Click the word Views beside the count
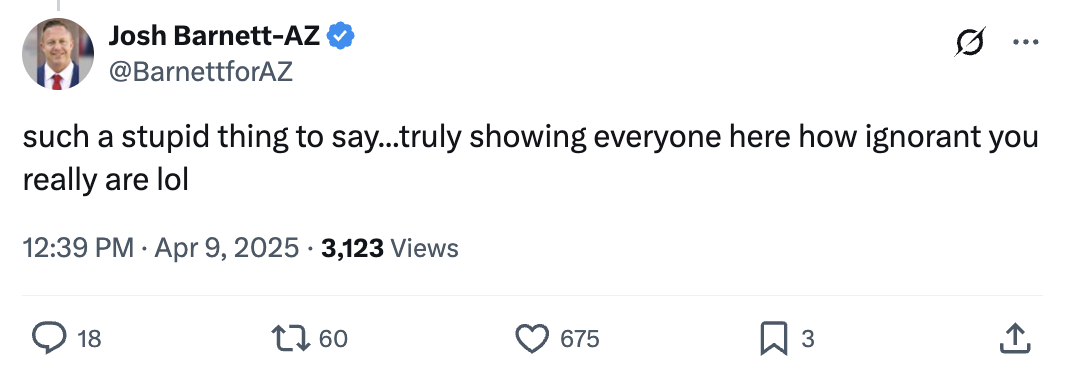The image size is (1066, 380). coord(425,248)
